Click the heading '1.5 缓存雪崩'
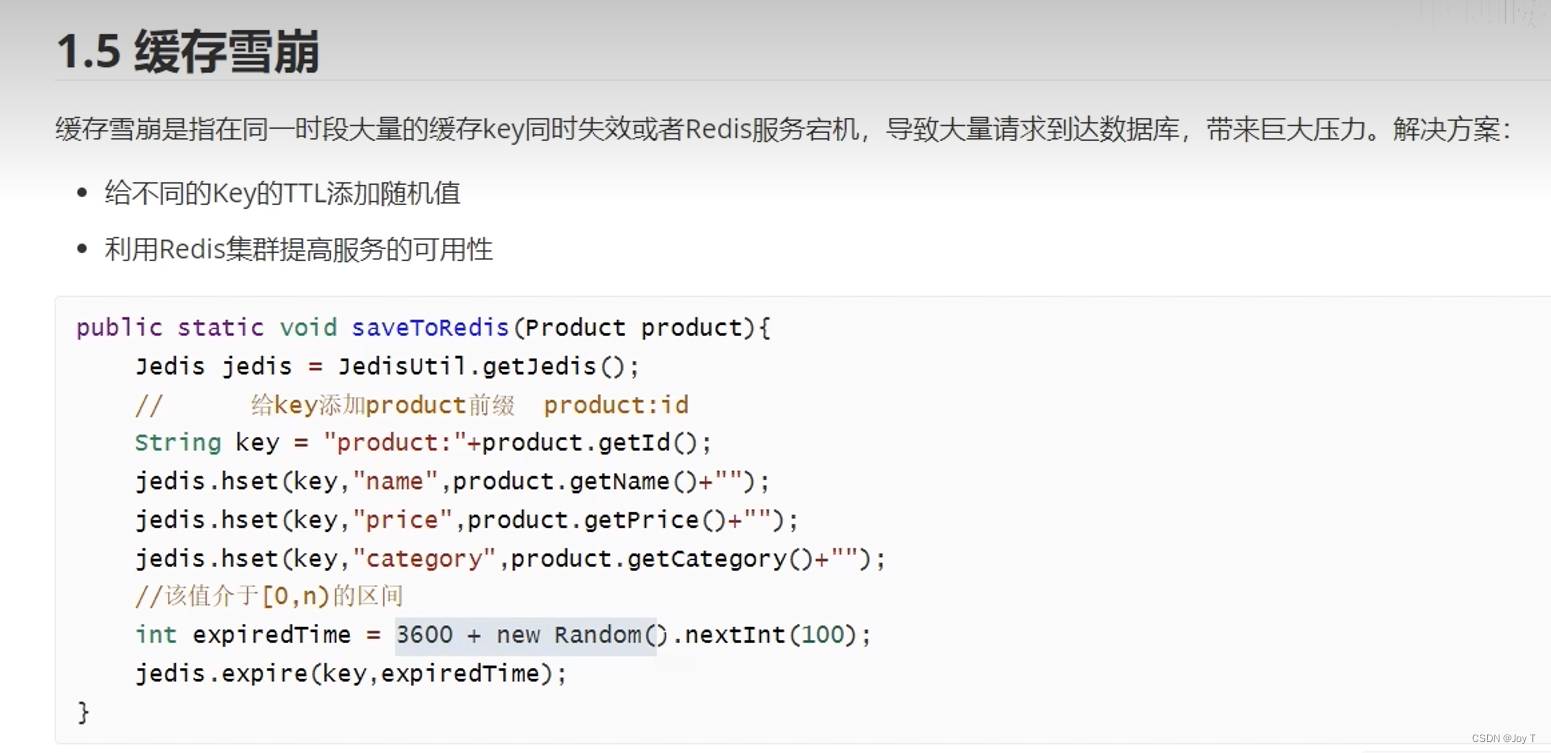 tap(187, 52)
